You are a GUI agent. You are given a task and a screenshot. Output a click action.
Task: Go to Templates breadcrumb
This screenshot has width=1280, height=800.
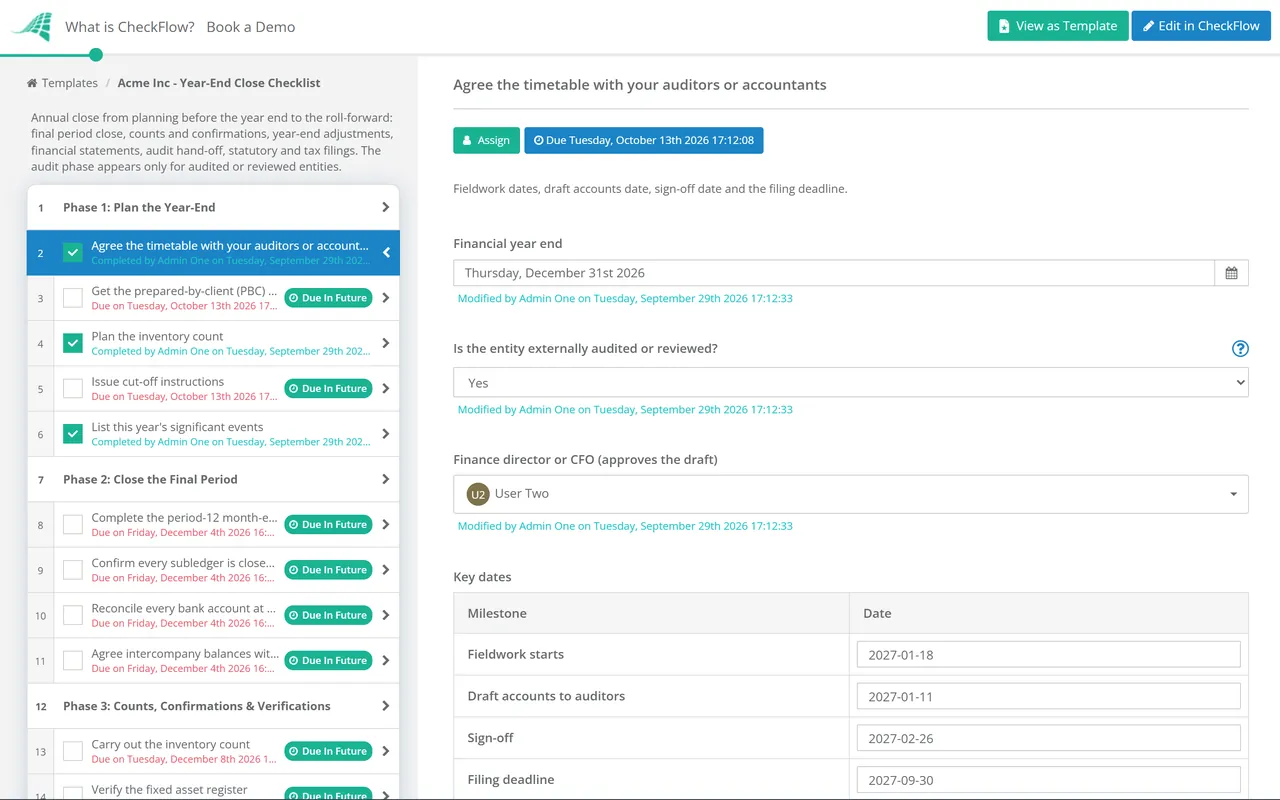coord(70,83)
